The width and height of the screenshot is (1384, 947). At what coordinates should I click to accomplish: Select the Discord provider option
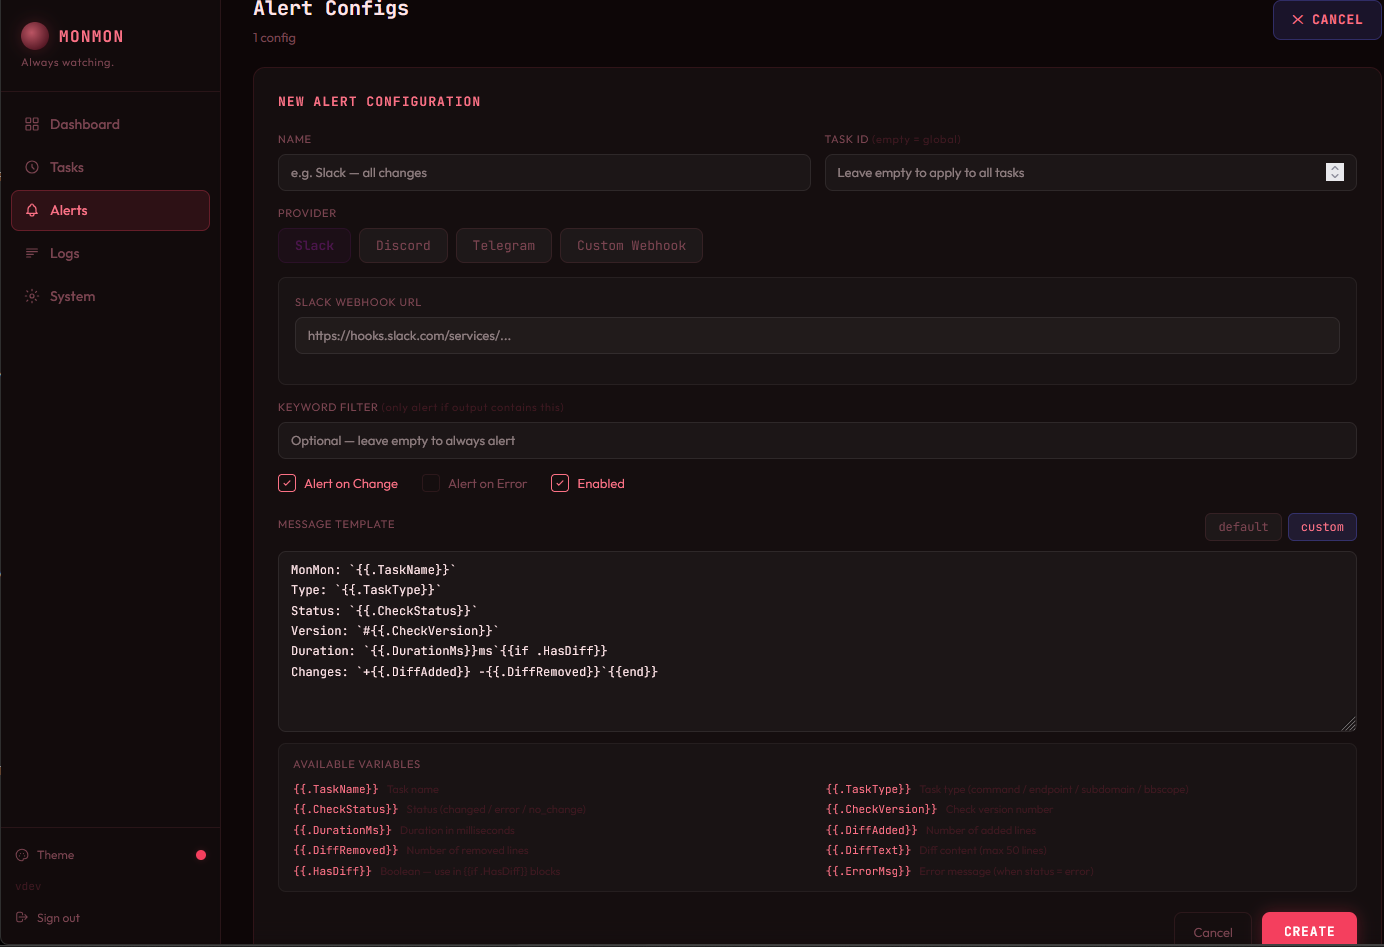pos(403,246)
